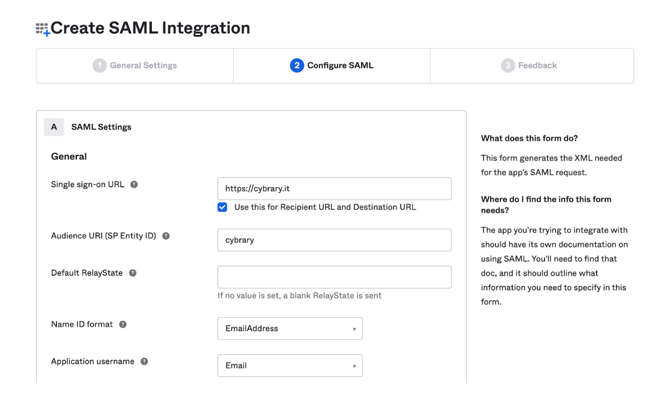
Task: Click the step 3 number circle
Action: (x=508, y=66)
